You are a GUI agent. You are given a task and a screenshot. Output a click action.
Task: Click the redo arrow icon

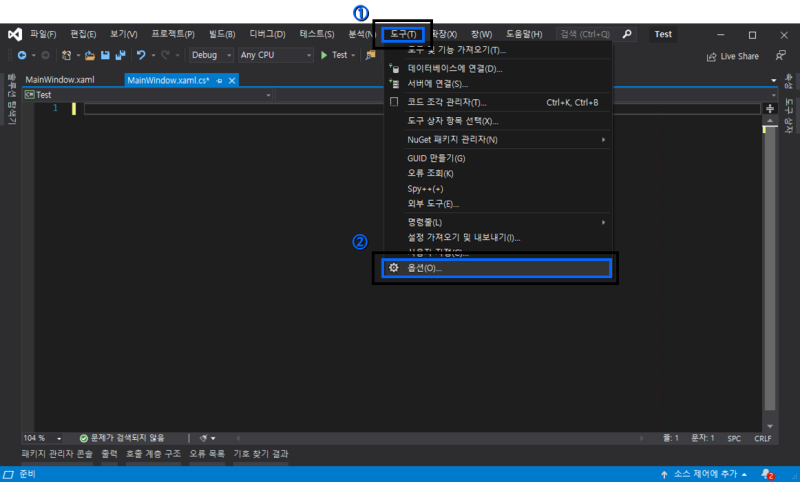click(165, 55)
